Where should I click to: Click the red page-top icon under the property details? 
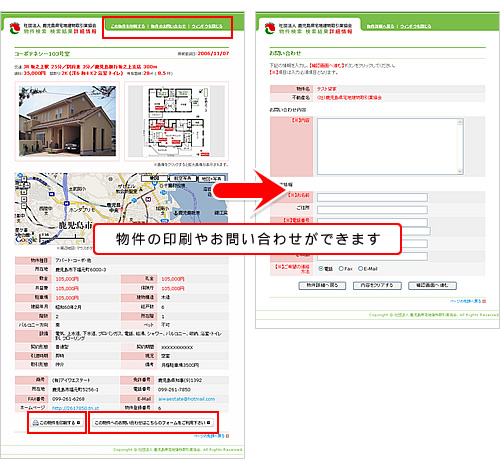(228, 436)
